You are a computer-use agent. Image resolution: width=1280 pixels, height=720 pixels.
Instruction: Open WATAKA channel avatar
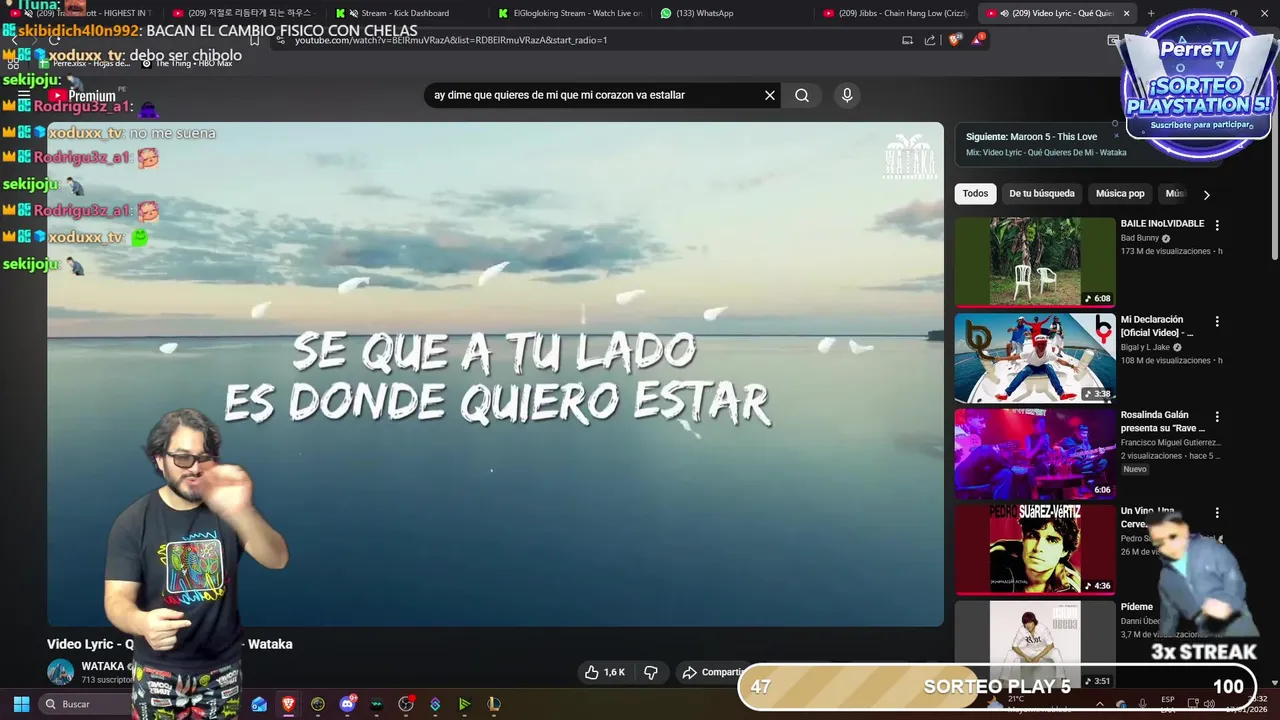click(x=61, y=672)
